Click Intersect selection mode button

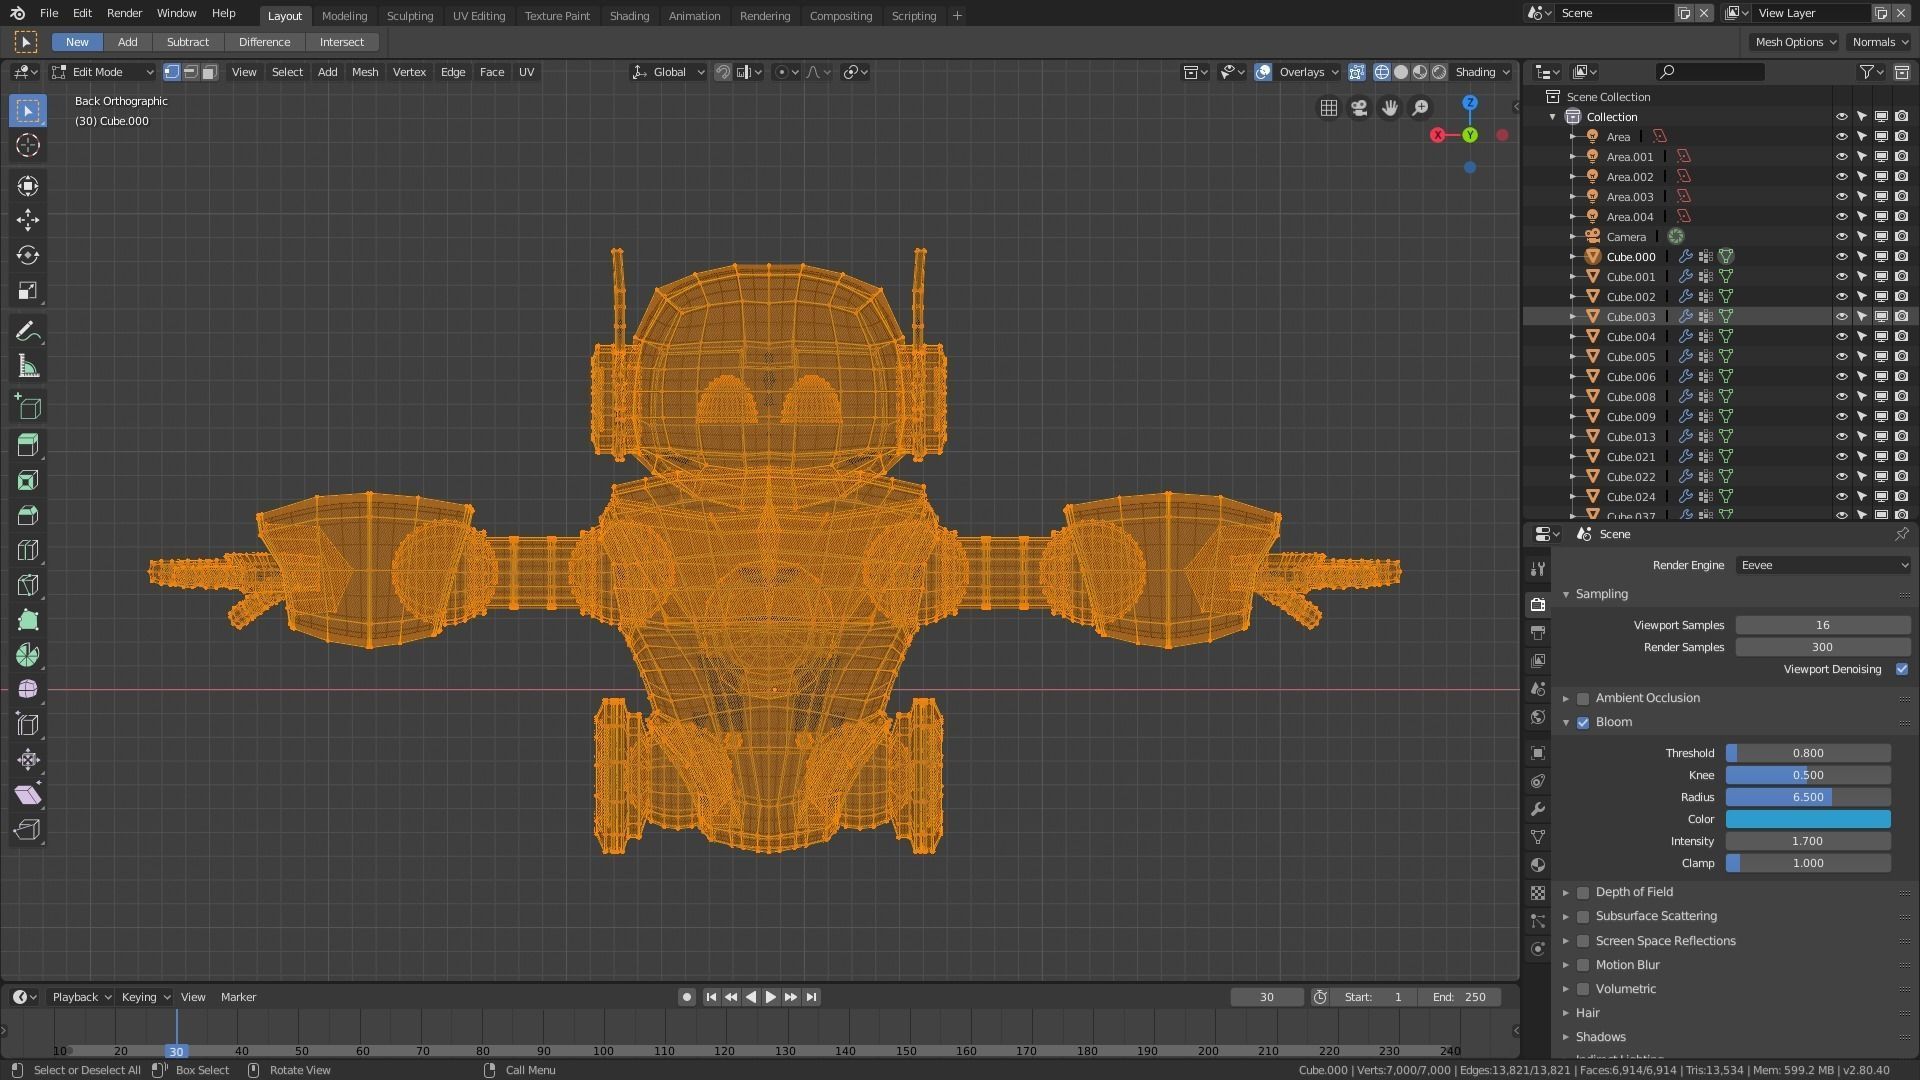point(342,42)
